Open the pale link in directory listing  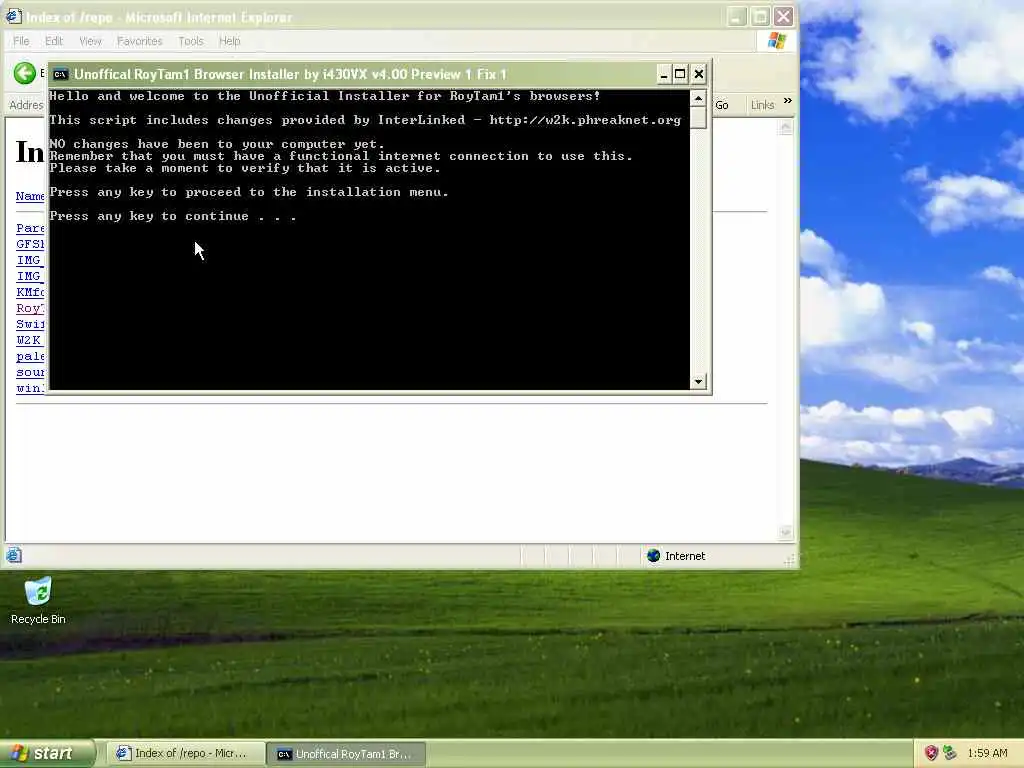click(x=30, y=357)
